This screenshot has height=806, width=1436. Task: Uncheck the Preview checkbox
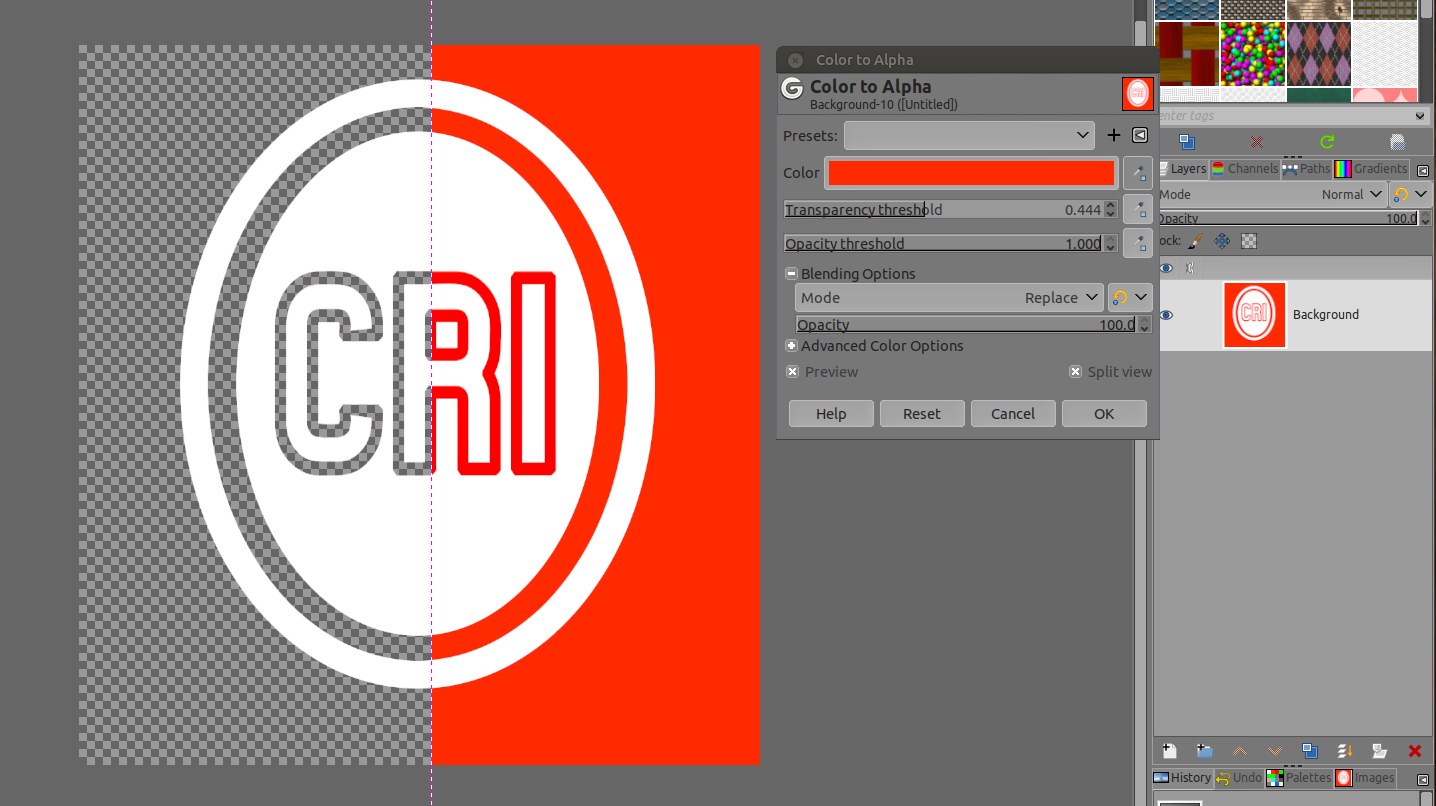click(792, 372)
